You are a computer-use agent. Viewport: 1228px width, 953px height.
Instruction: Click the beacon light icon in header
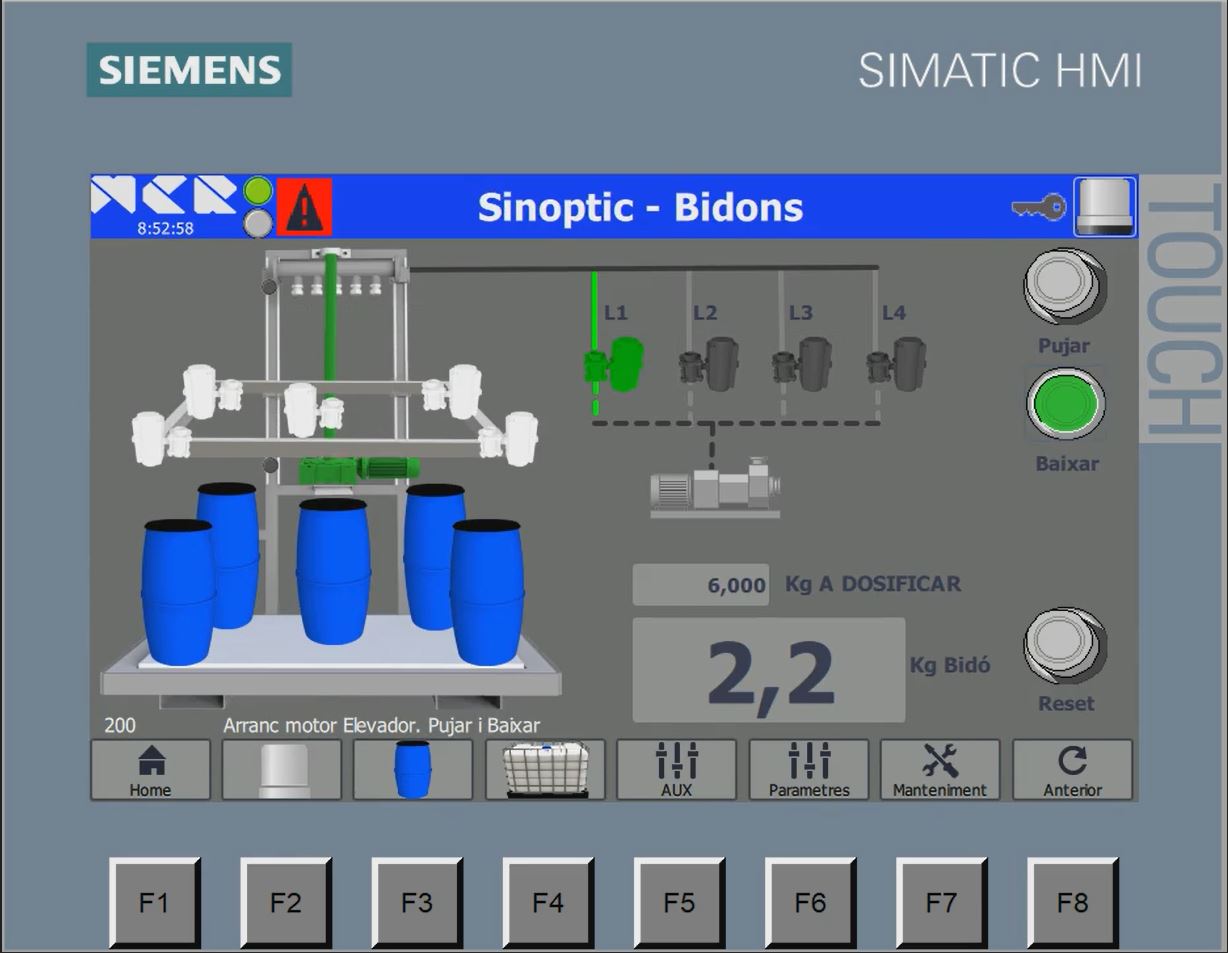(x=1104, y=207)
